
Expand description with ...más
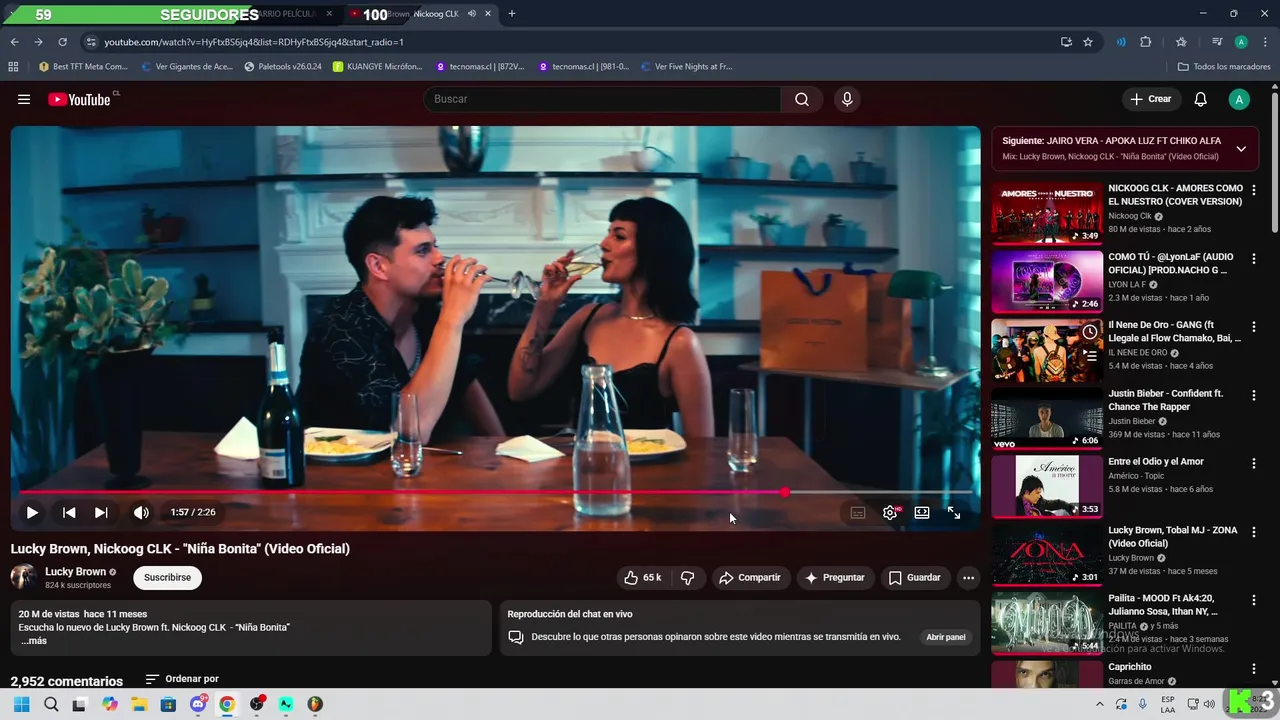pos(34,641)
